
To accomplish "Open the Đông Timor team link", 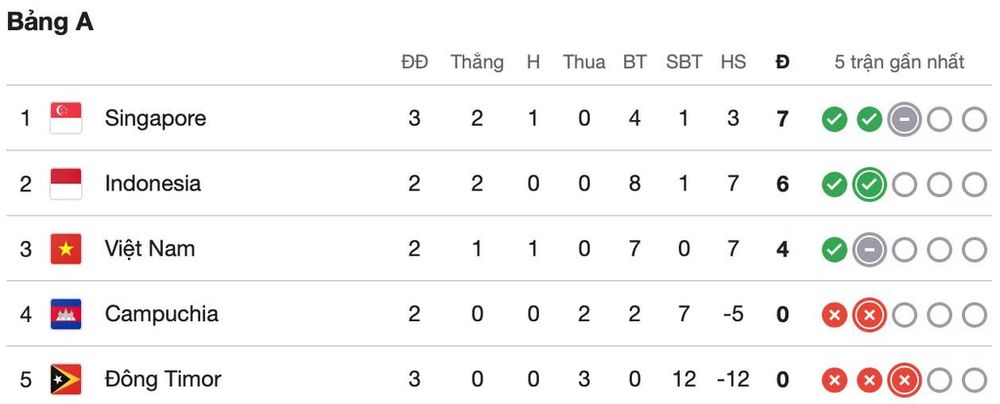I will (163, 379).
